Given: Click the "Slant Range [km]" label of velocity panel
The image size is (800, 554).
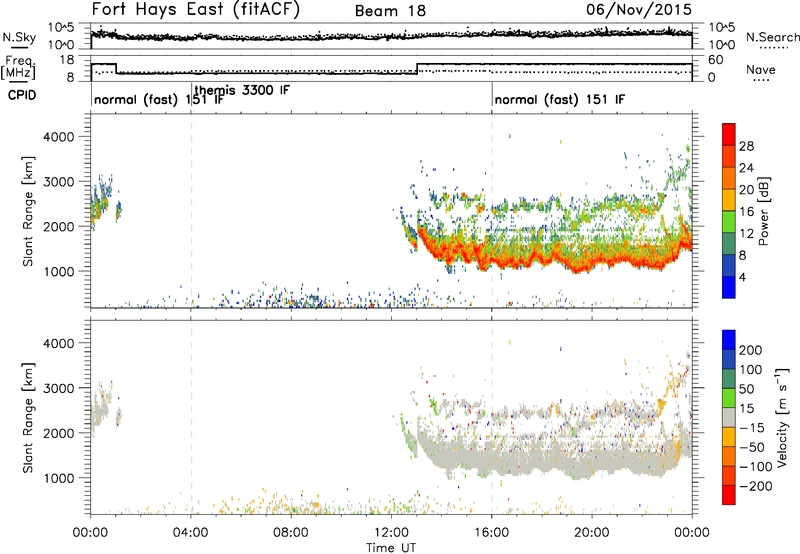Looking at the screenshot, I should pos(28,417).
